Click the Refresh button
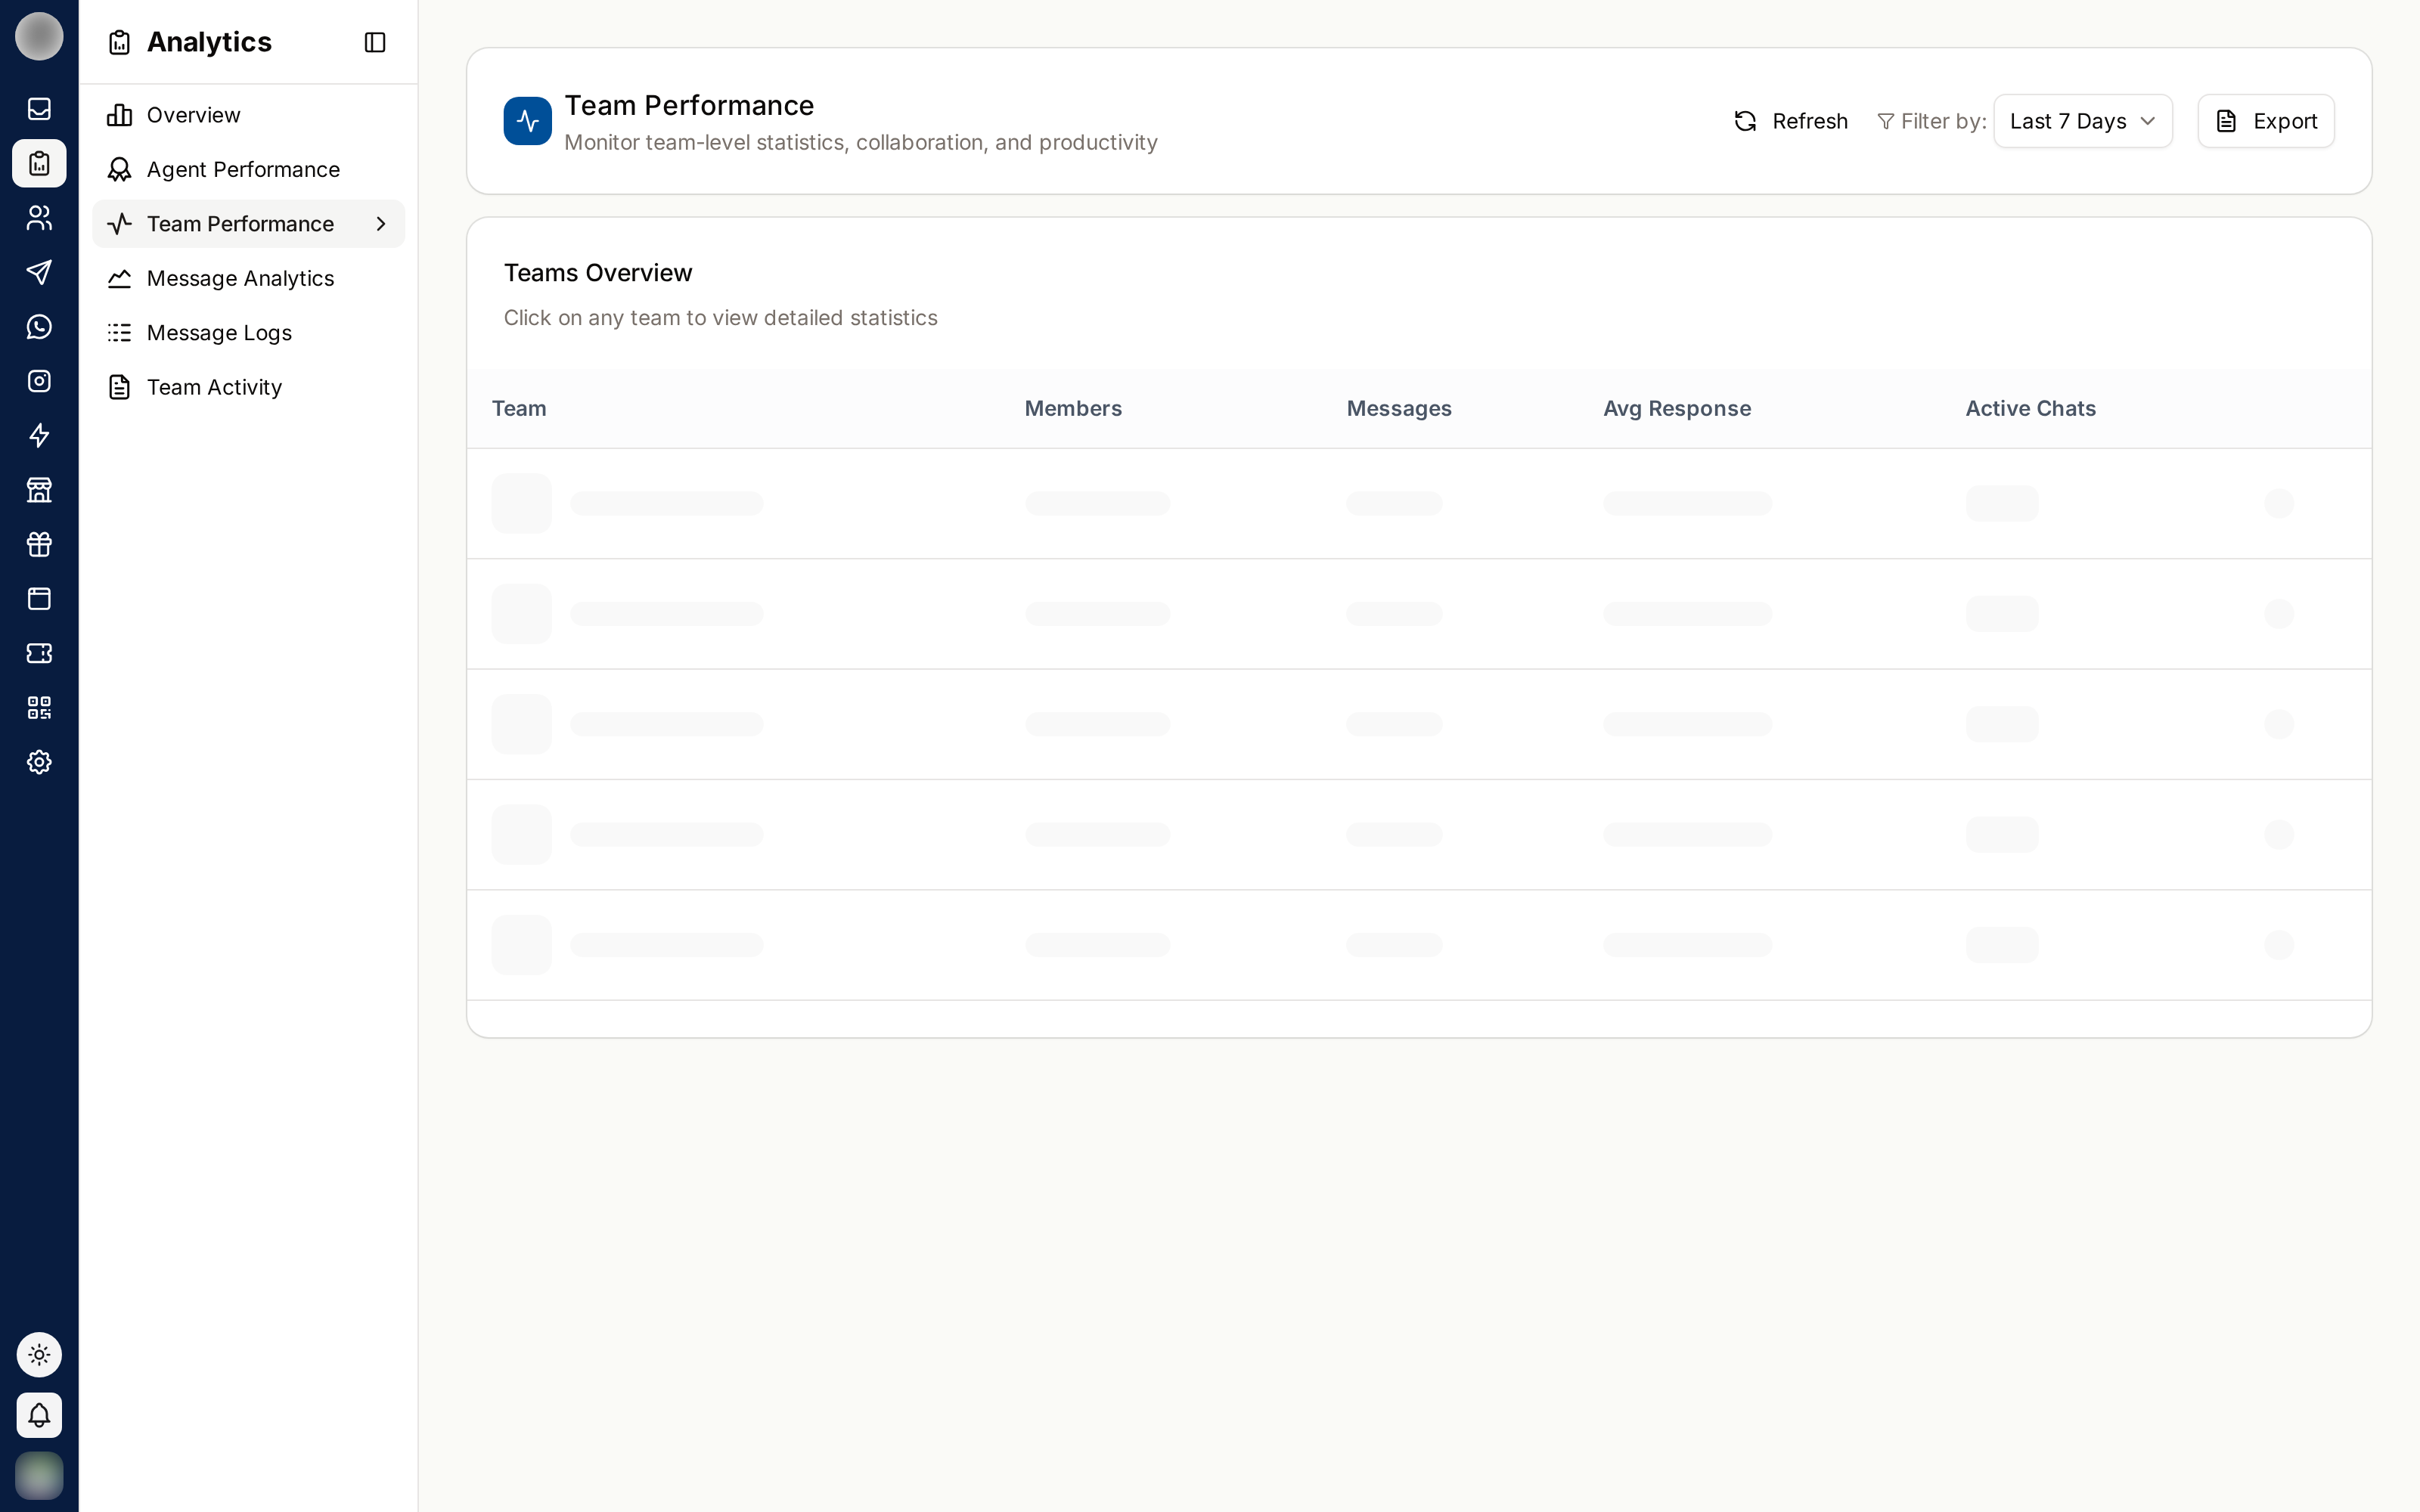 (1791, 121)
